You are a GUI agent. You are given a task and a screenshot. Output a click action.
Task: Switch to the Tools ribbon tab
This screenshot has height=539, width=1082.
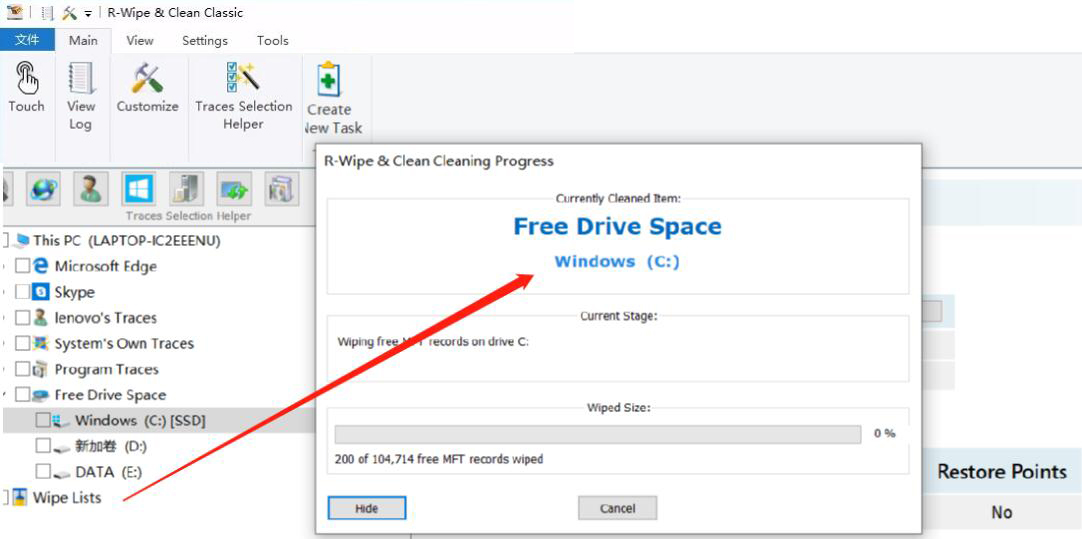point(273,41)
